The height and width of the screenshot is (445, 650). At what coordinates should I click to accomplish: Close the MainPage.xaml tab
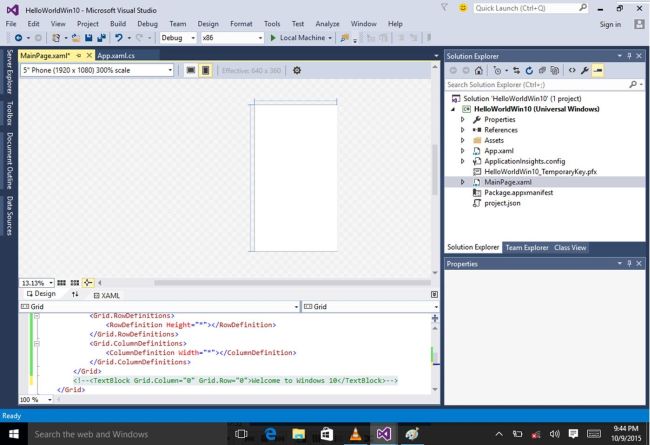point(89,55)
